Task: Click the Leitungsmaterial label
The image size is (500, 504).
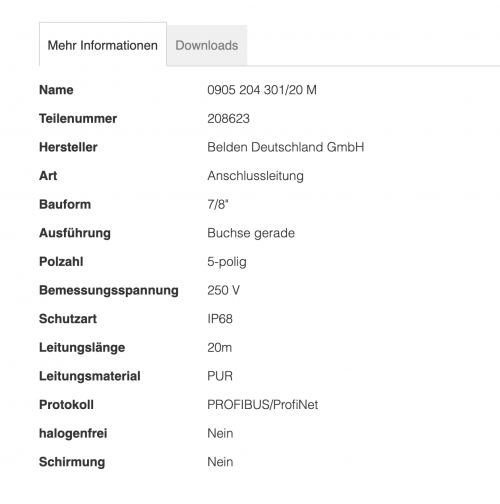Action: 90,376
